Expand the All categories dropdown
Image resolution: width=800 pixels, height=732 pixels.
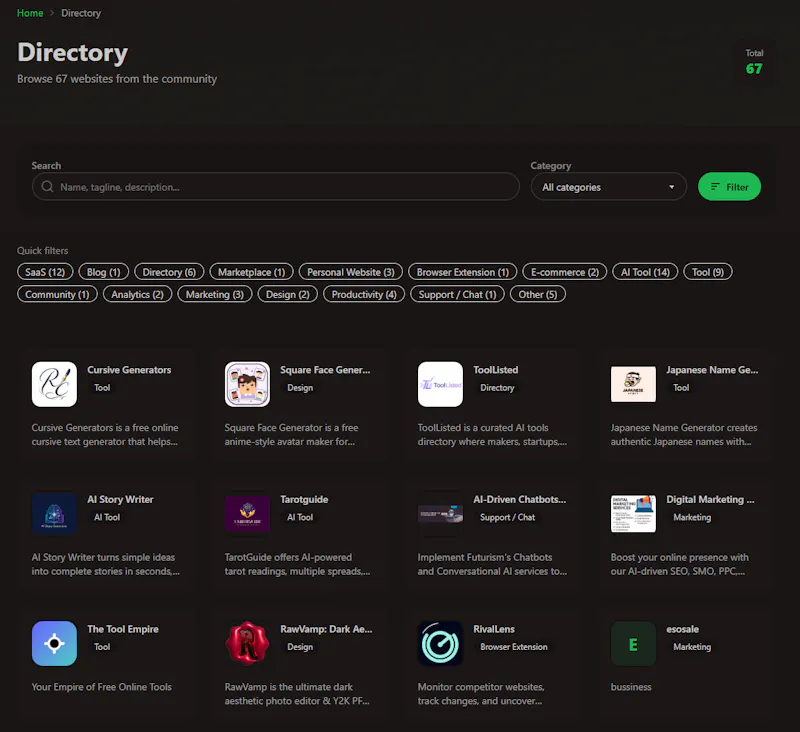tap(608, 187)
